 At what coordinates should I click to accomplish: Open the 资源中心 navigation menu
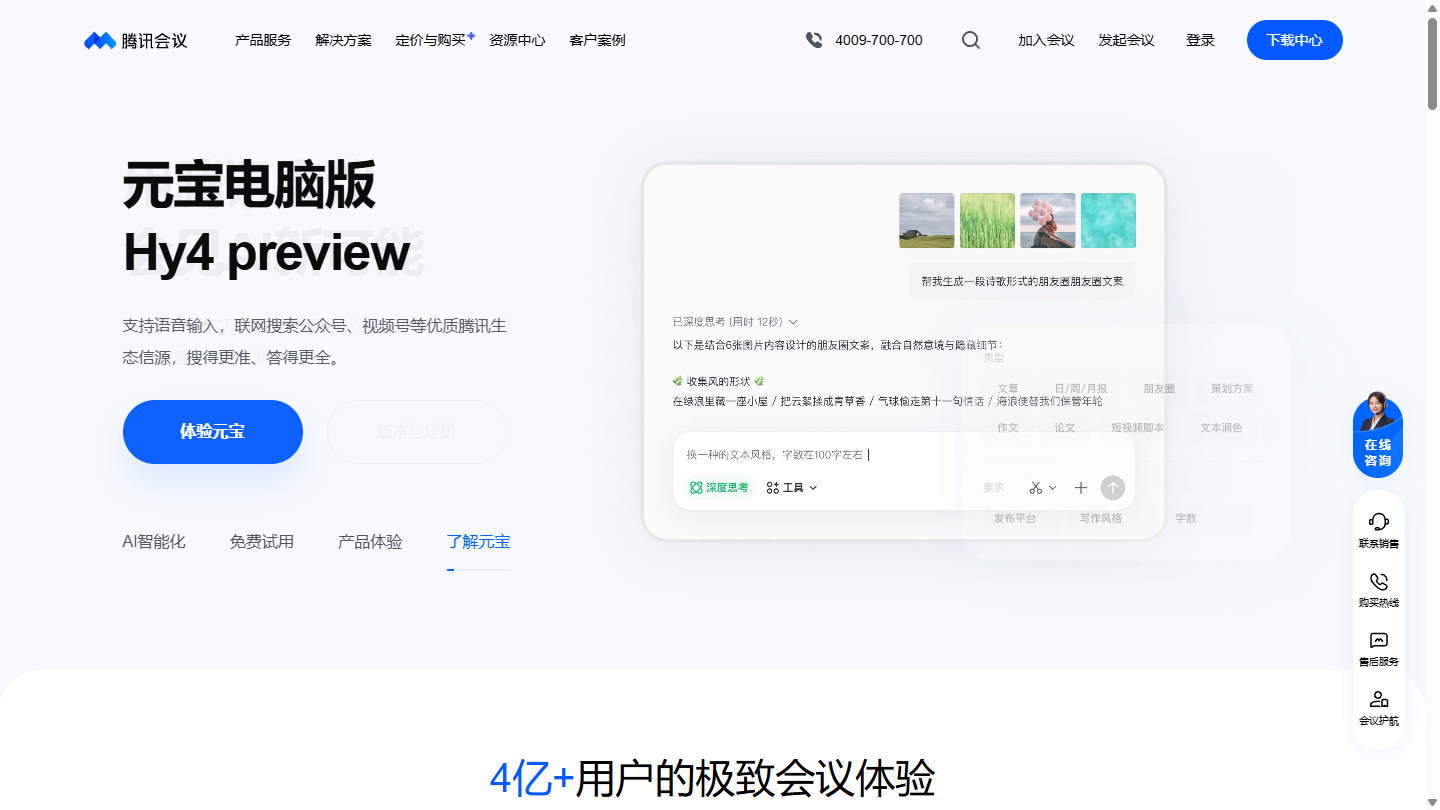point(517,40)
